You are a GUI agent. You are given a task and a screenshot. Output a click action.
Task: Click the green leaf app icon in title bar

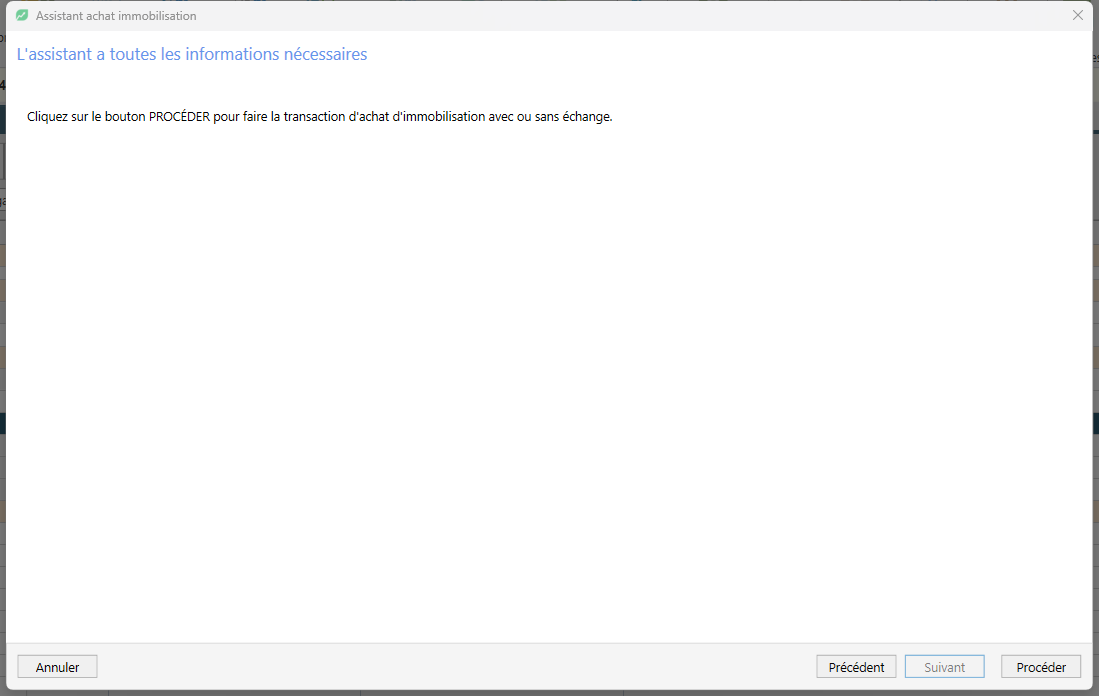pos(22,15)
